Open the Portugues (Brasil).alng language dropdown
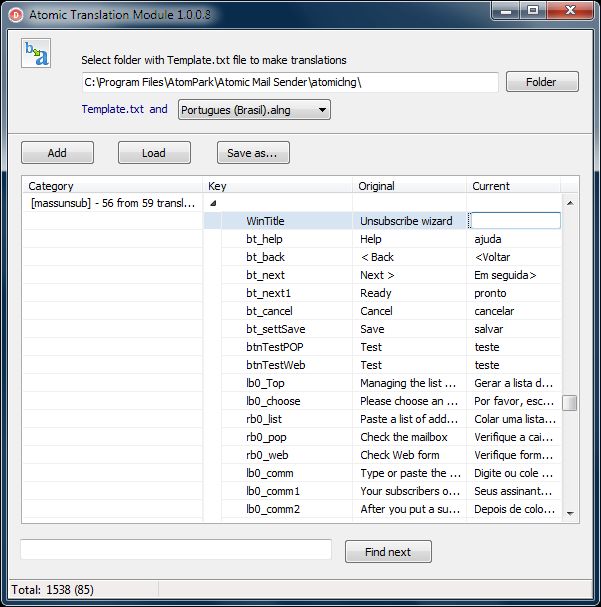Viewport: 601px width, 607px height. tap(254, 110)
